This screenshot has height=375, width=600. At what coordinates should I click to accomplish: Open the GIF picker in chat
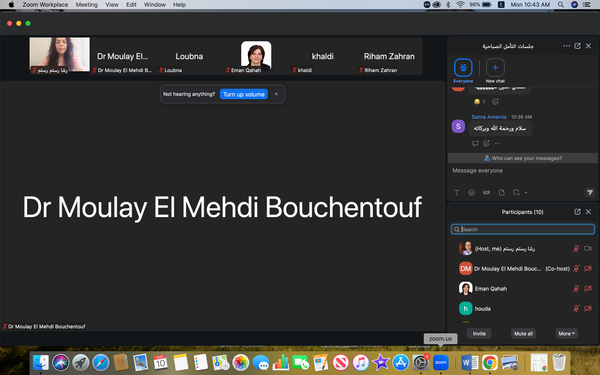tap(486, 192)
